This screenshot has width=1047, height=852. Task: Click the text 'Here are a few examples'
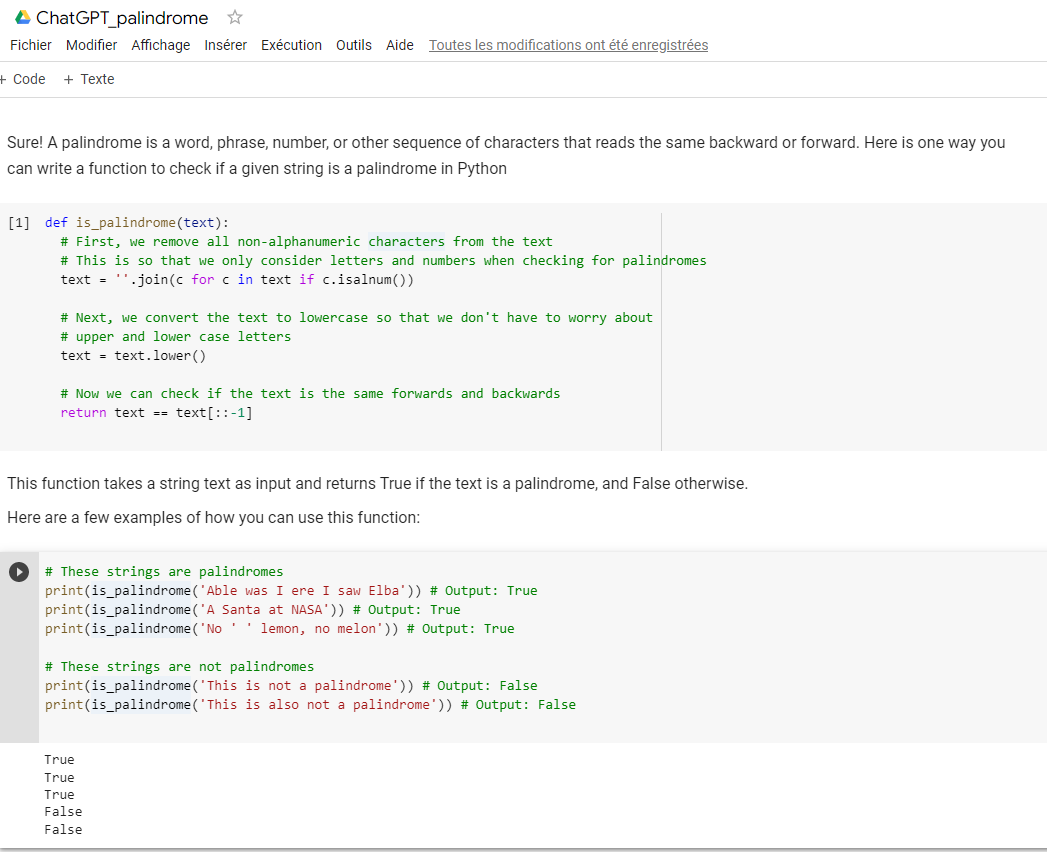(x=214, y=517)
